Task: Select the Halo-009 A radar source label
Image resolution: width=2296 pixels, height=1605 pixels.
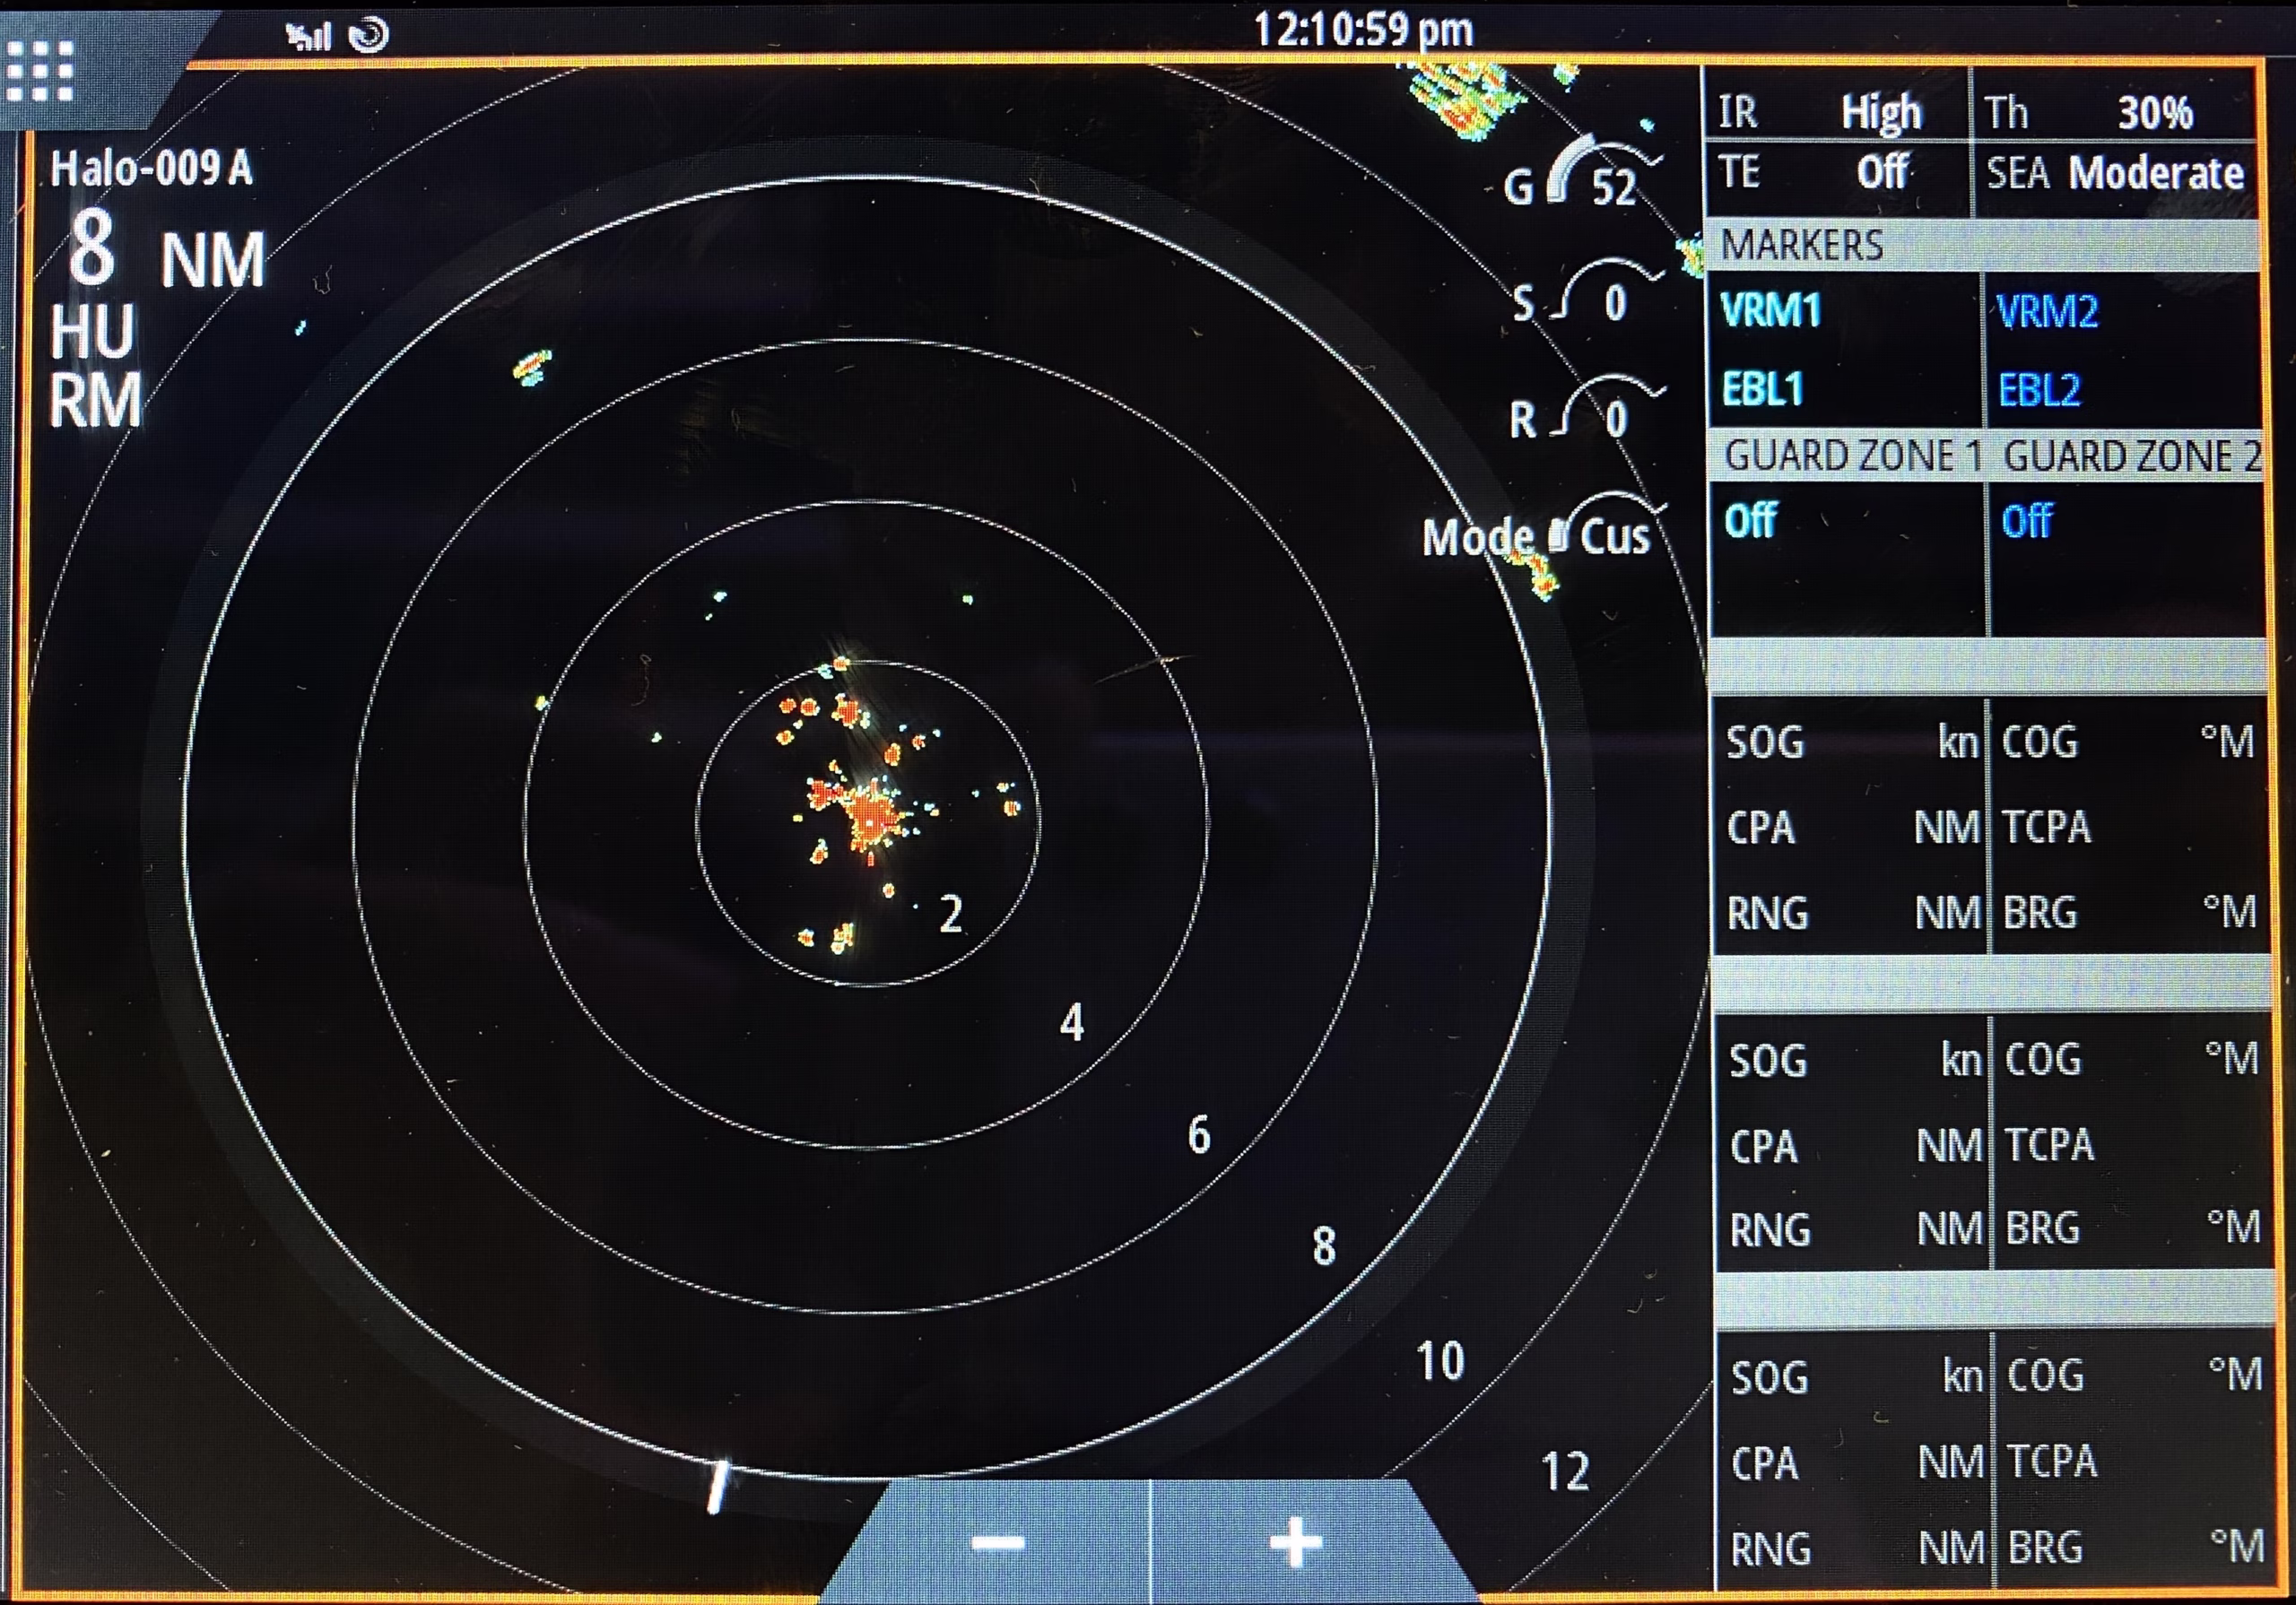Action: (x=151, y=168)
